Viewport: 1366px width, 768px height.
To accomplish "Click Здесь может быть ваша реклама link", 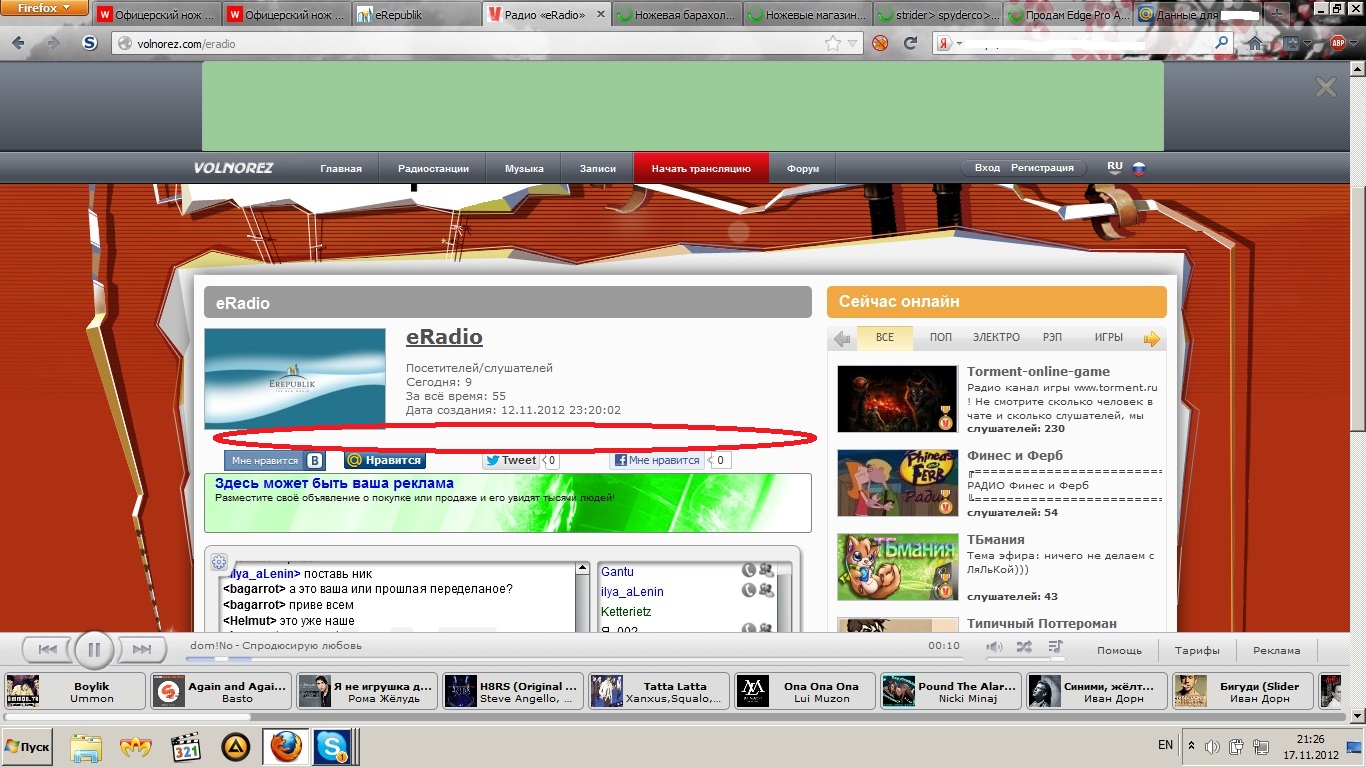I will coord(334,483).
